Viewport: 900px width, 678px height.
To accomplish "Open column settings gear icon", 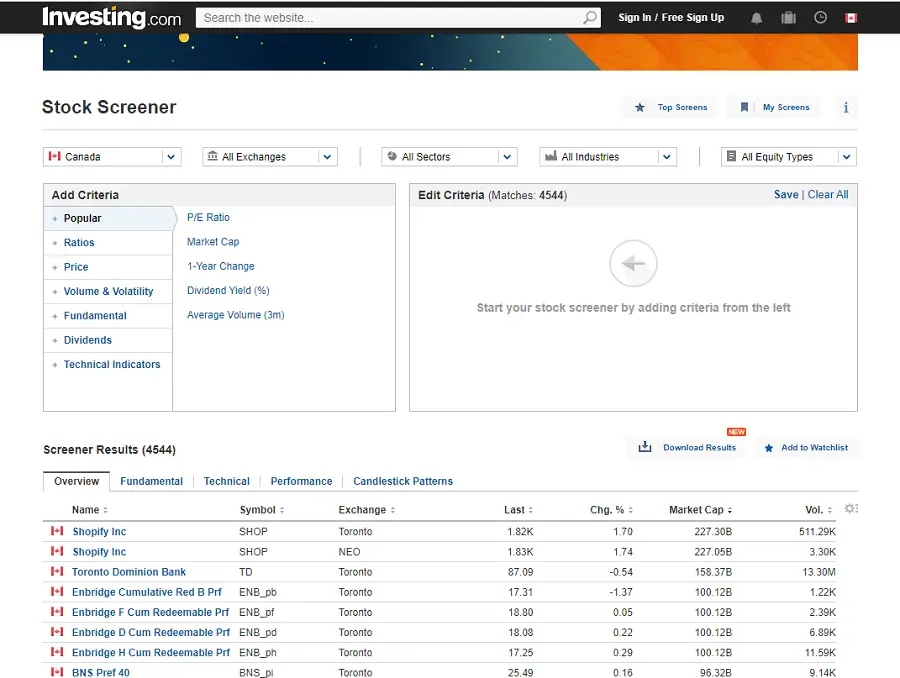I will [850, 509].
